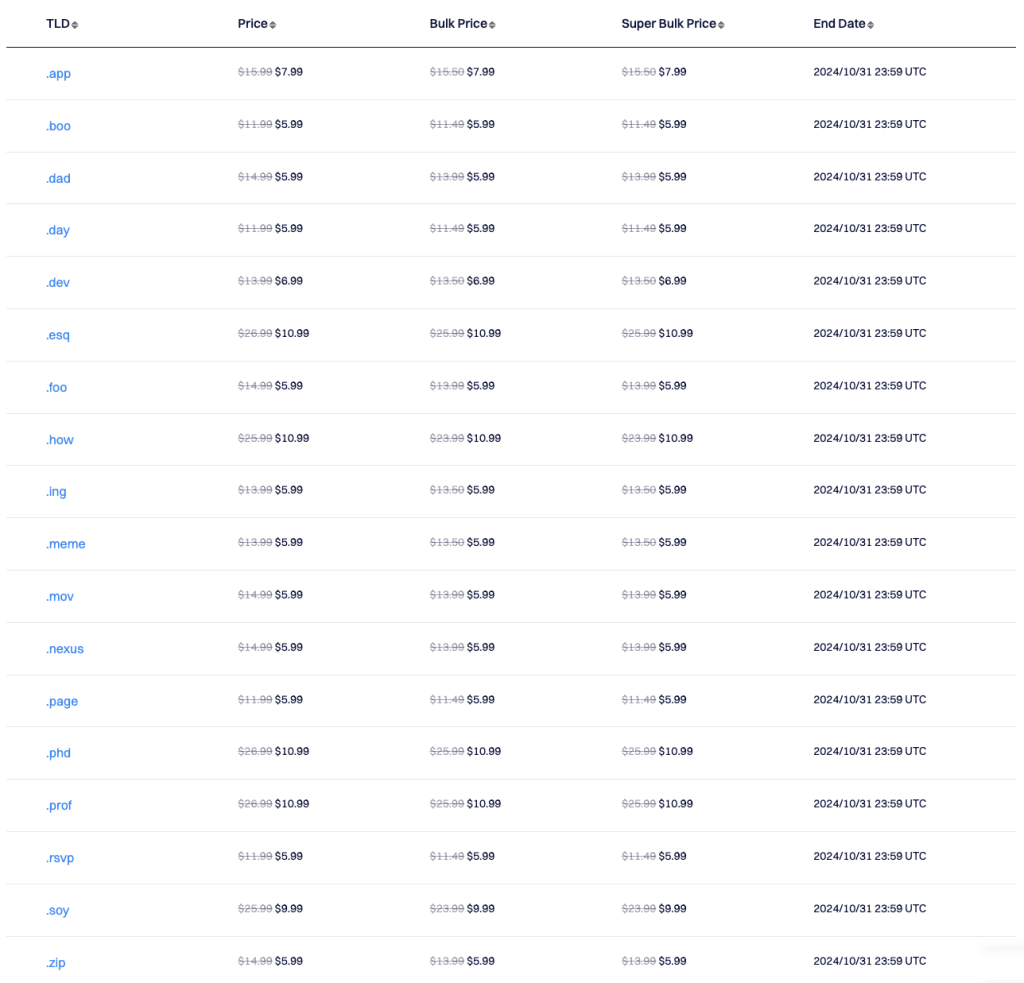Click the .dev TLD link

58,283
